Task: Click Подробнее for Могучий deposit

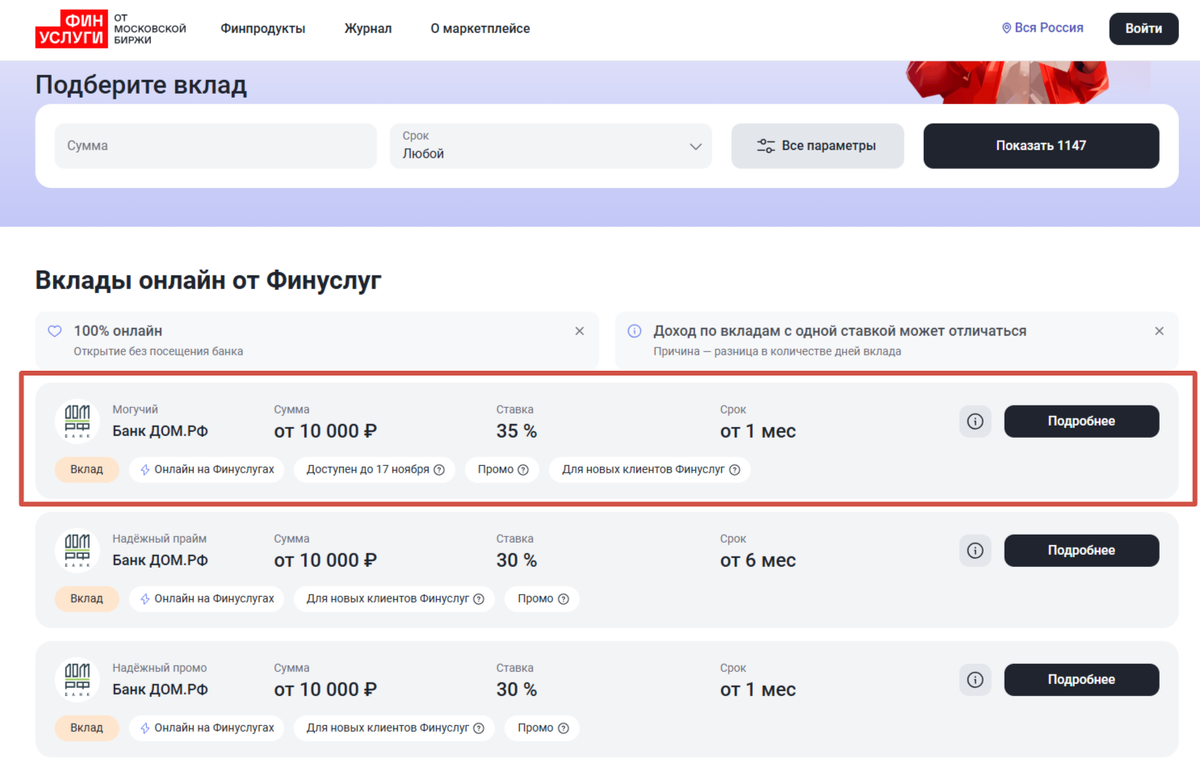Action: 1082,421
